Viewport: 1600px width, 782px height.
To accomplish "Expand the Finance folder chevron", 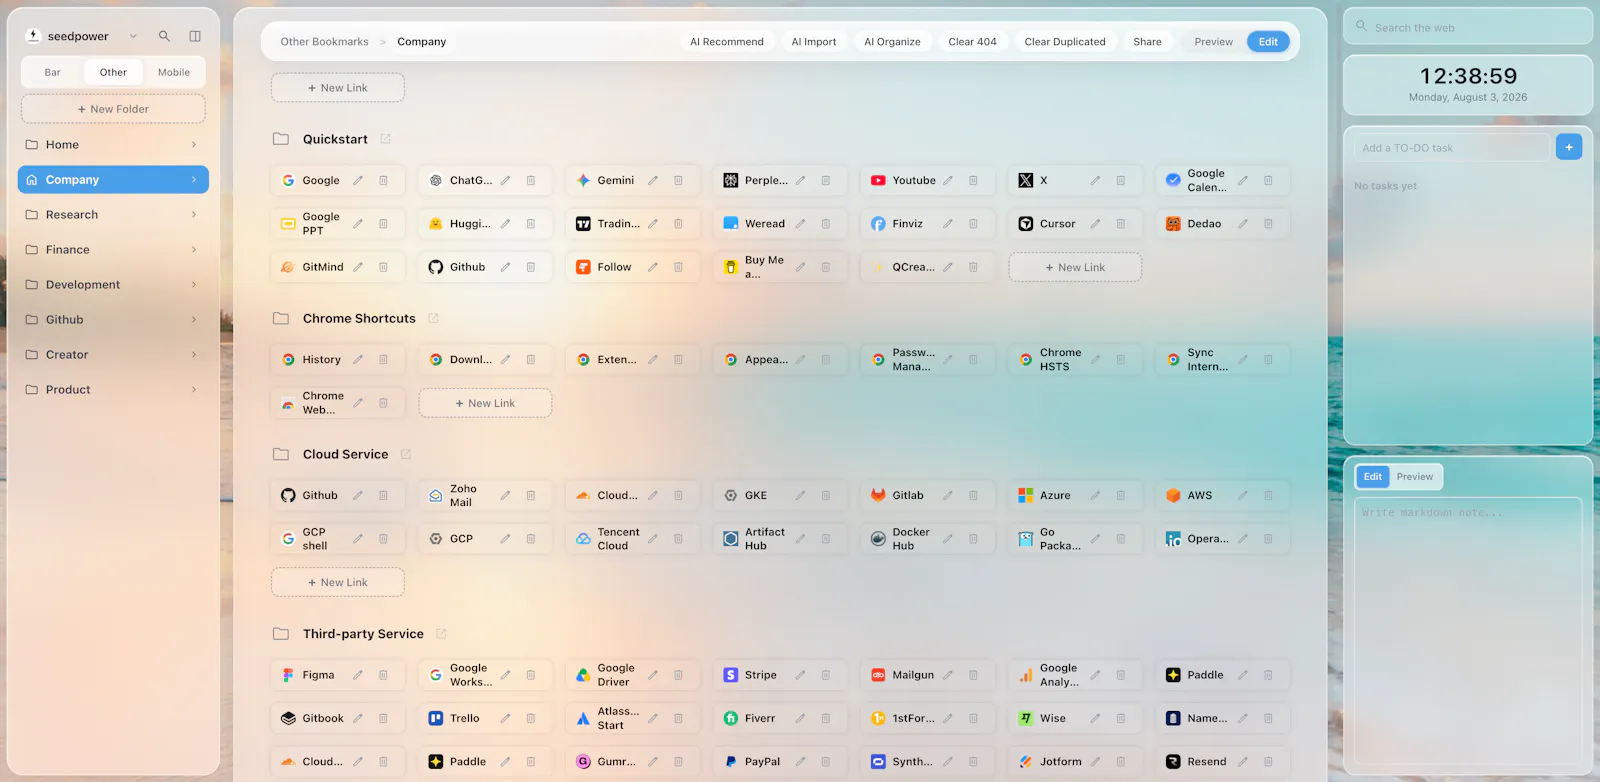I will [194, 250].
